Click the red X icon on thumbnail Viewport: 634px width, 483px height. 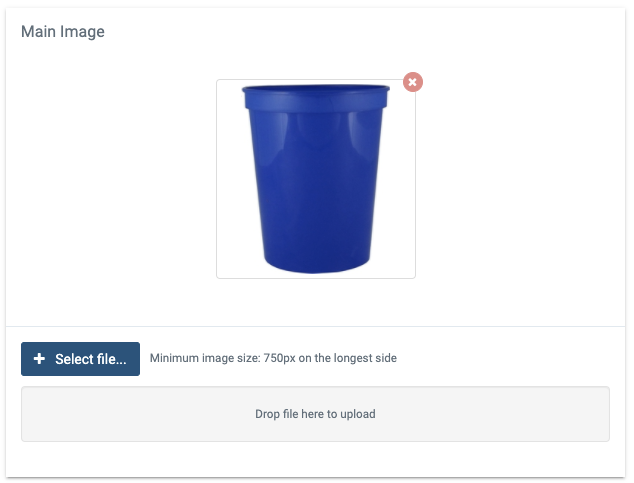pos(412,82)
